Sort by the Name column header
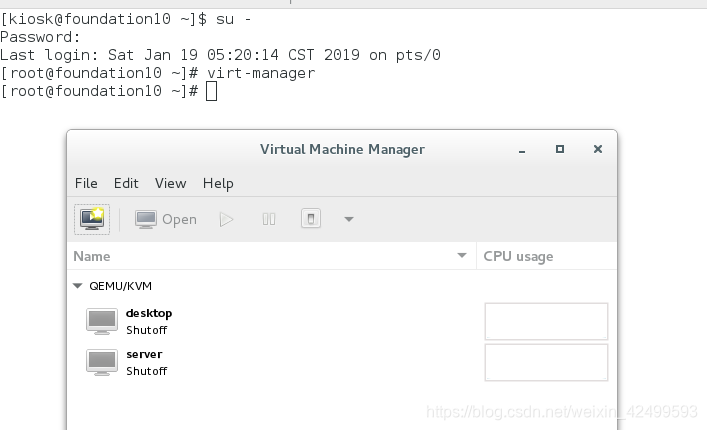Image resolution: width=707 pixels, height=430 pixels. 271,256
